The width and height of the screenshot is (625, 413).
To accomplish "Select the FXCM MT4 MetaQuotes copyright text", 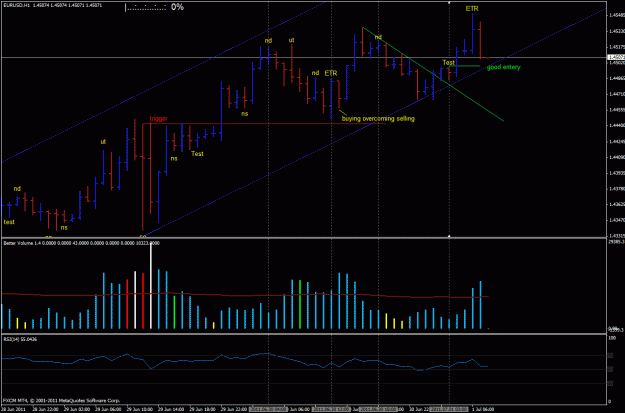I will (61, 400).
